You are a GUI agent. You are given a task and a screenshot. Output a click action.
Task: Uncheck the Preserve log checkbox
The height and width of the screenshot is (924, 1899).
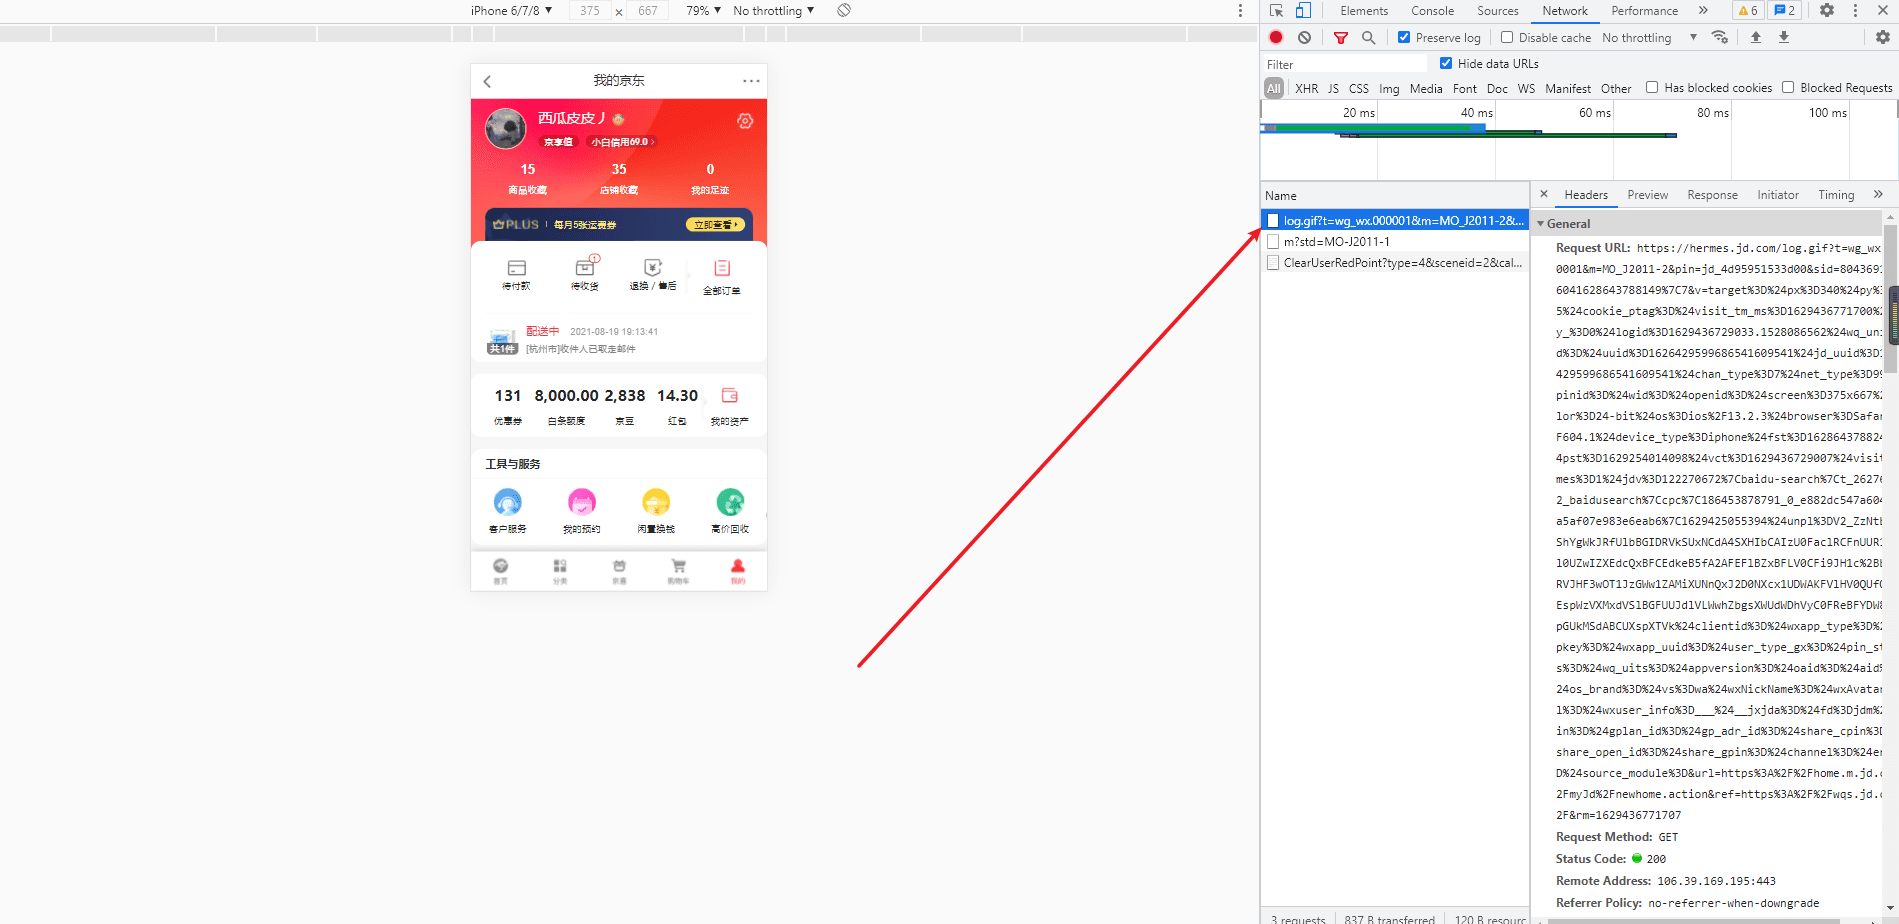tap(1404, 38)
